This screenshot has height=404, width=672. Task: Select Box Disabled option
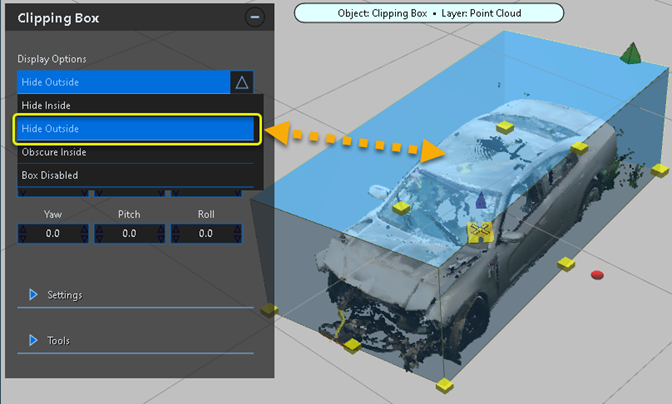click(x=135, y=175)
